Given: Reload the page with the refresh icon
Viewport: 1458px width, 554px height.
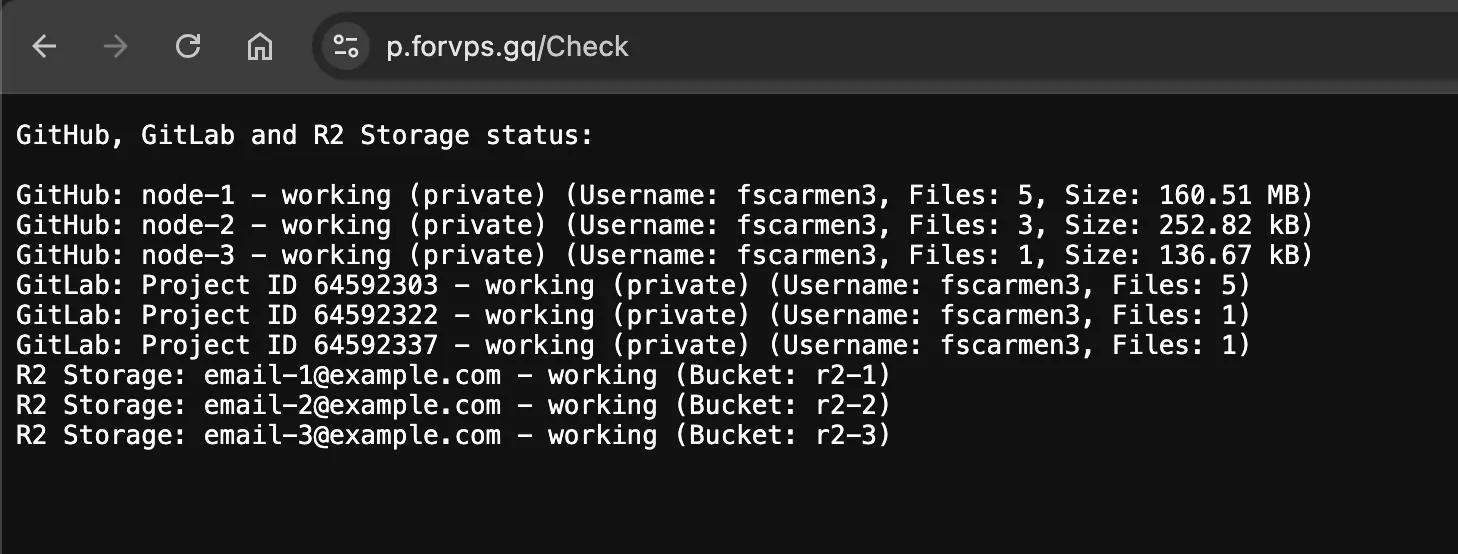Looking at the screenshot, I should (188, 46).
